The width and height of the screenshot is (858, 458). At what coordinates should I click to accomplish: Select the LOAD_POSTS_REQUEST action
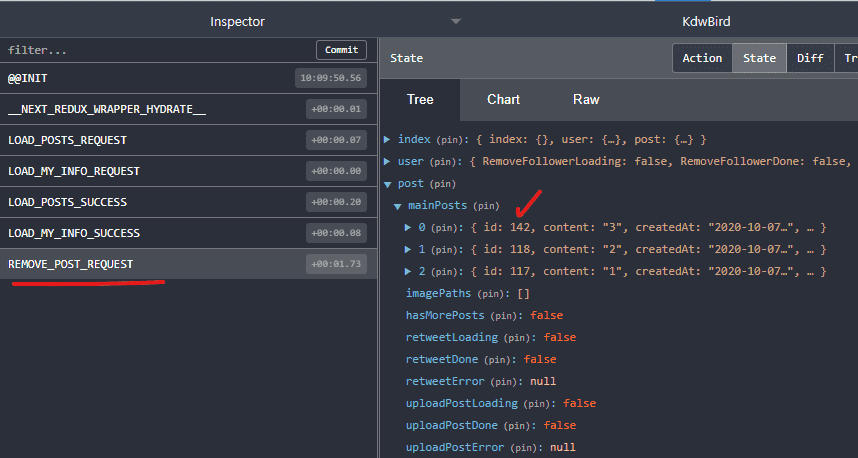(150, 140)
